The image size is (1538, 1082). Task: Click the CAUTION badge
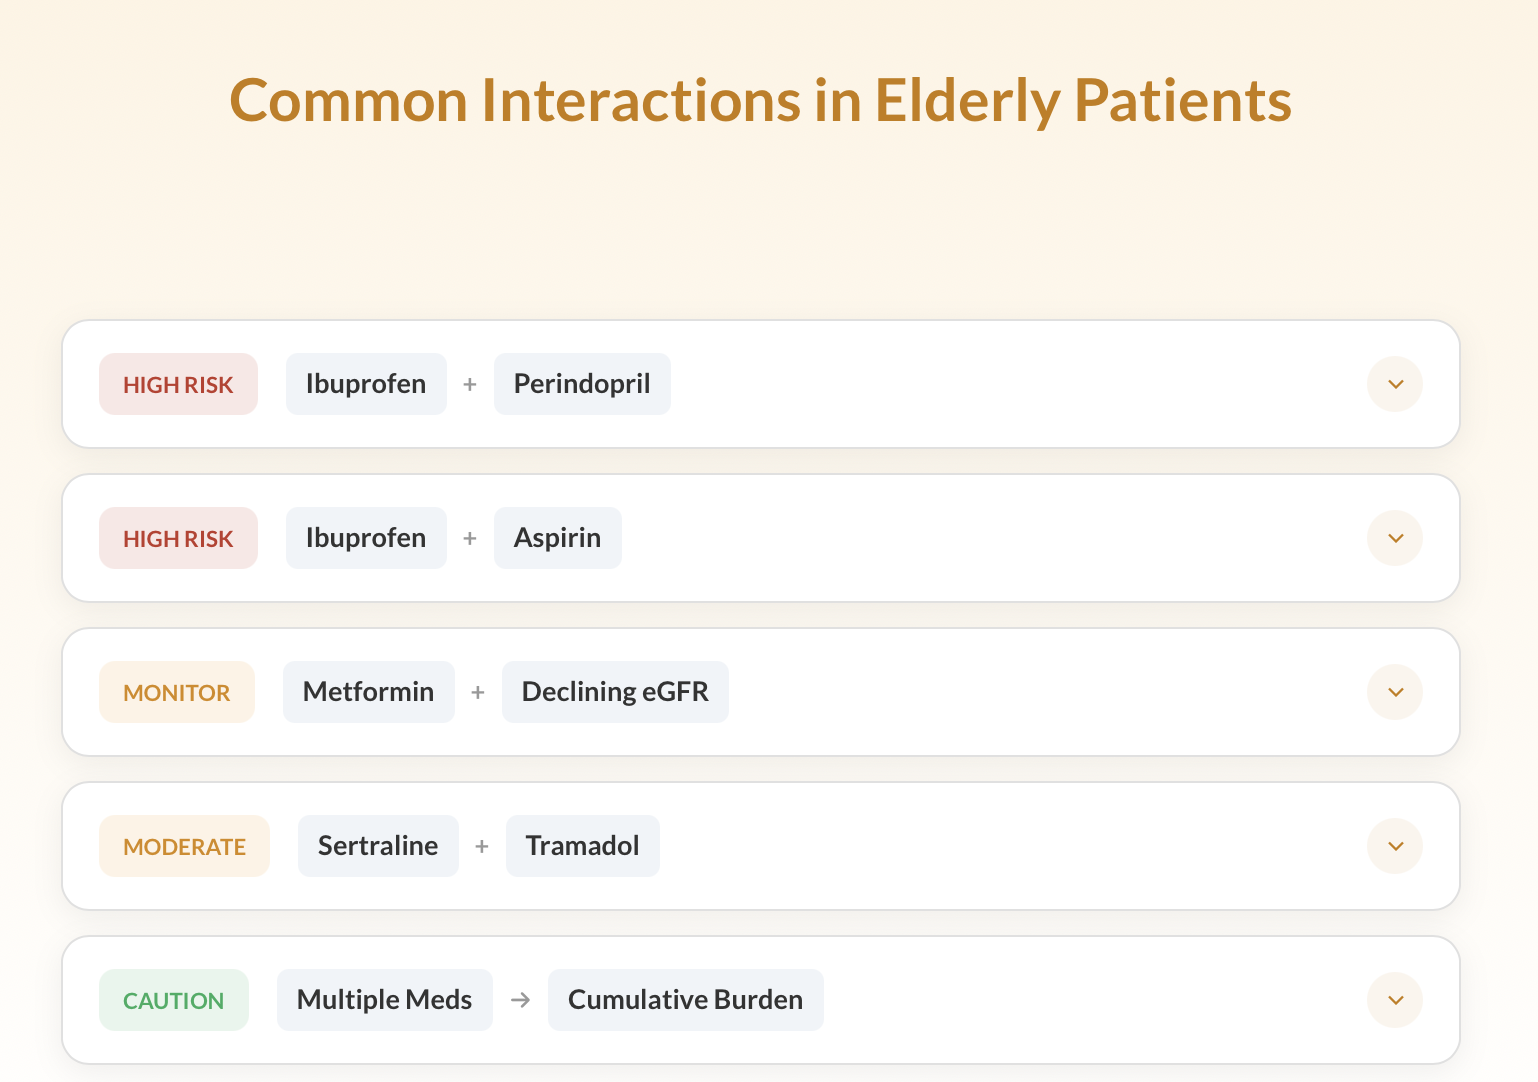pos(174,999)
